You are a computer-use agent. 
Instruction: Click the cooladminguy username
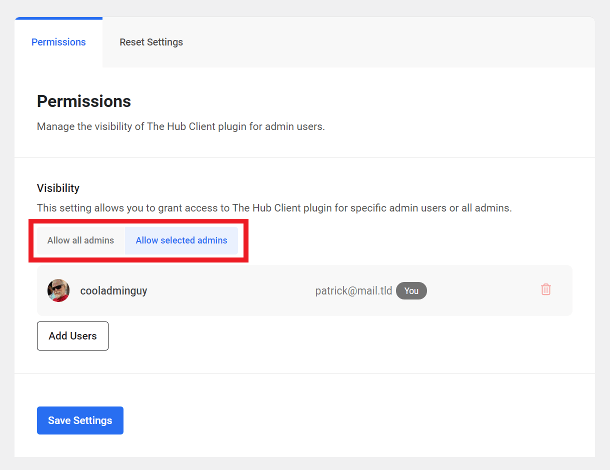pyautogui.click(x=114, y=291)
